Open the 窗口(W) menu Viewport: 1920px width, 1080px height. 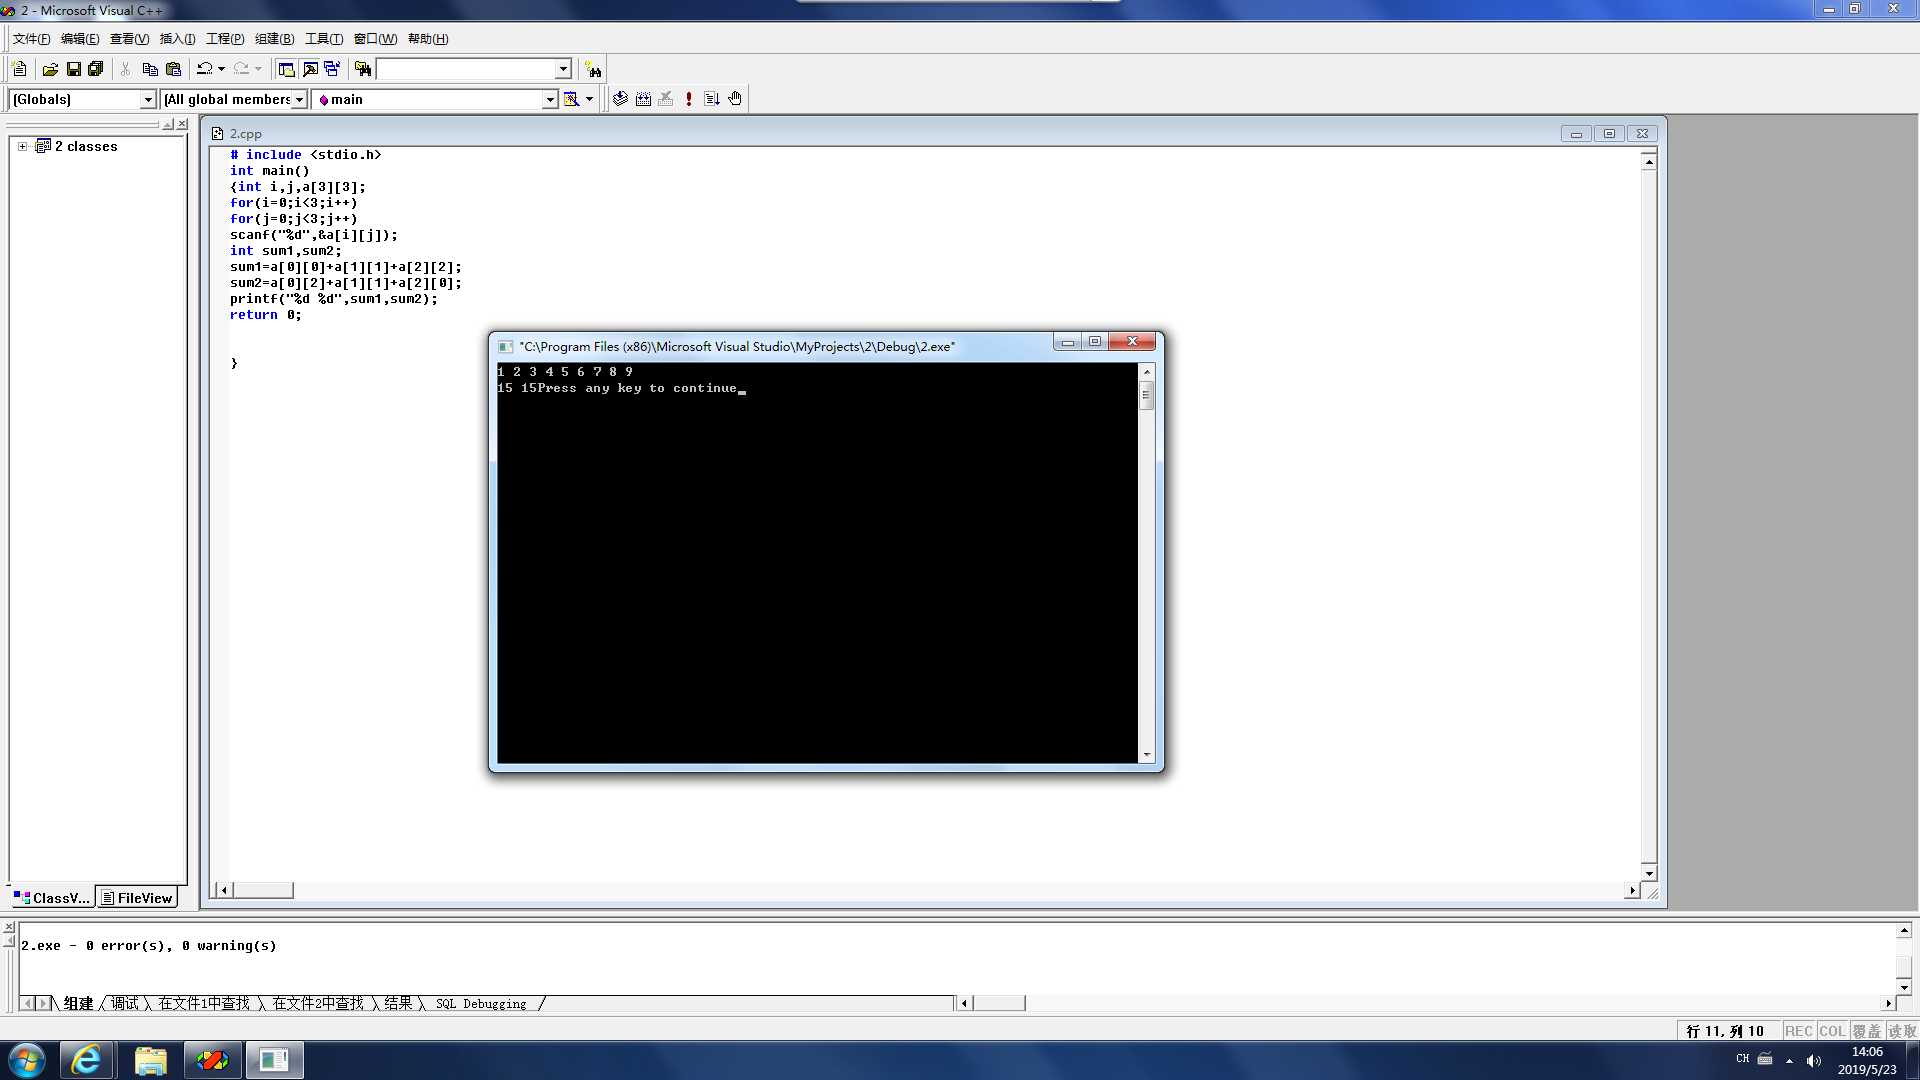tap(375, 39)
